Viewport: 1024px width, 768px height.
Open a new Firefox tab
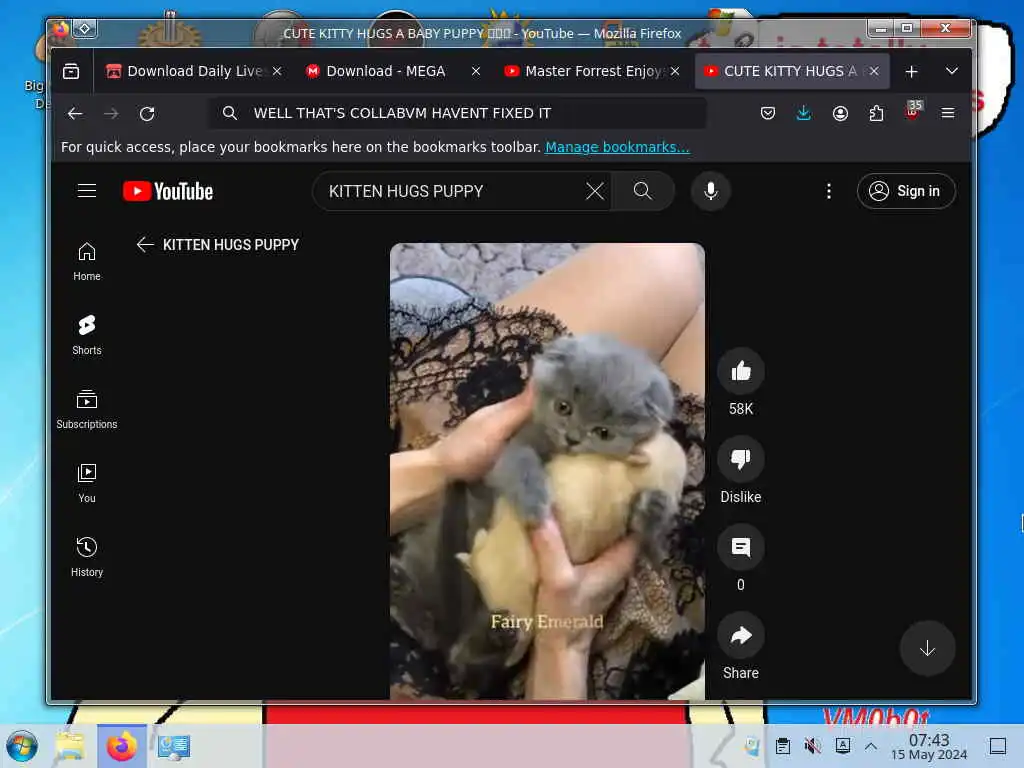tap(912, 71)
